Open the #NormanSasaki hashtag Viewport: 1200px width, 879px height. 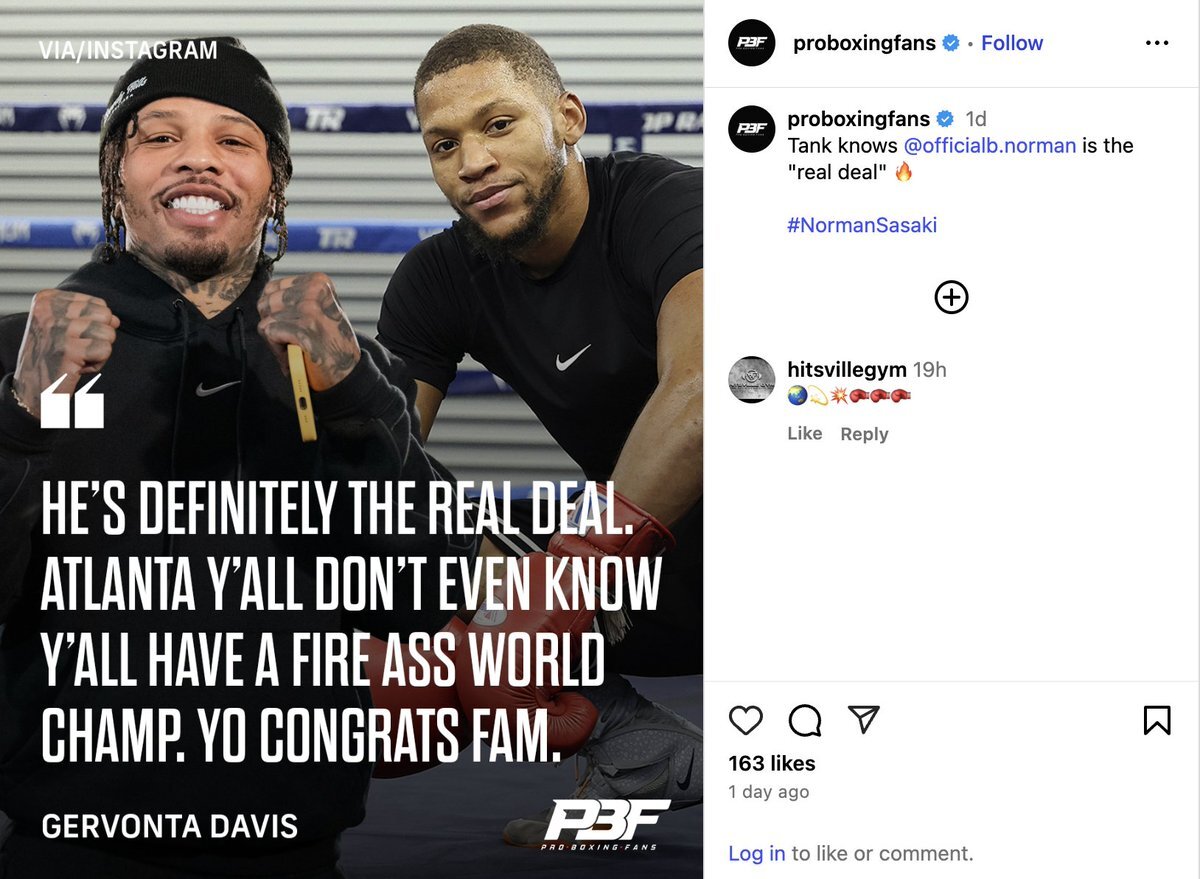(862, 225)
